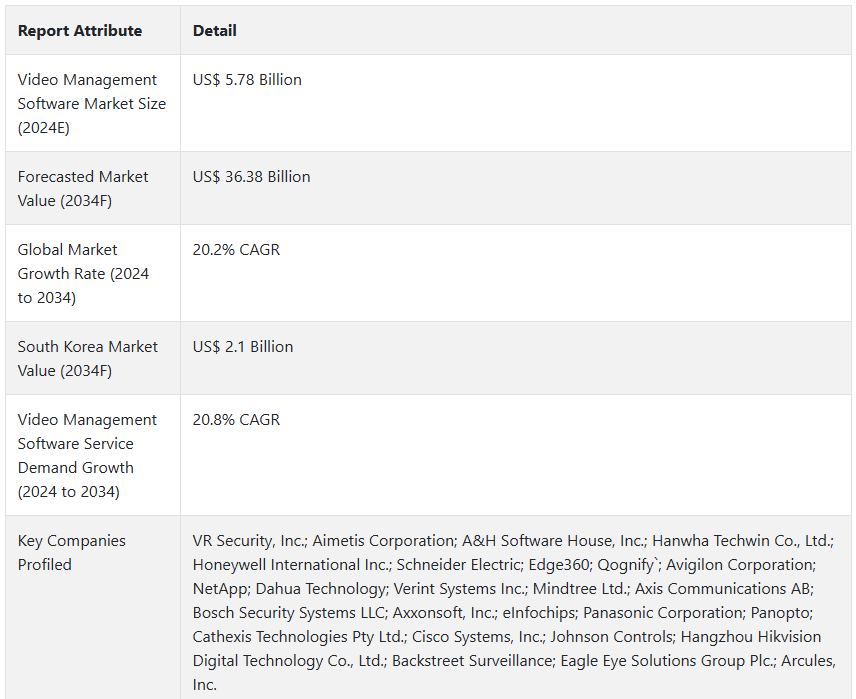Click 'VR Security, Inc.' in the companies list
This screenshot has height=699, width=856.
coord(250,541)
